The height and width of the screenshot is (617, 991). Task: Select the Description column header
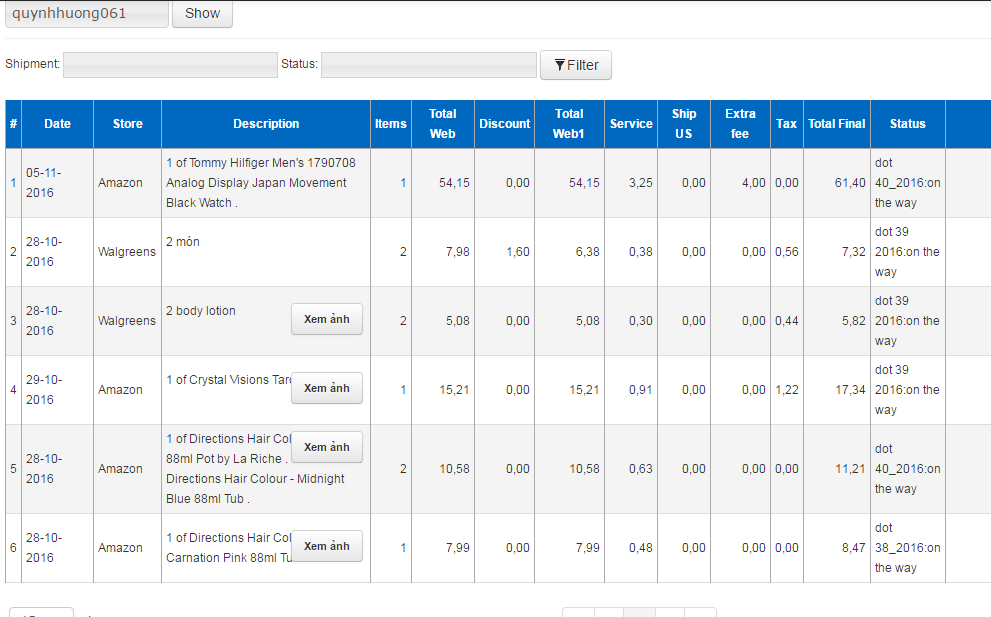pyautogui.click(x=266, y=124)
